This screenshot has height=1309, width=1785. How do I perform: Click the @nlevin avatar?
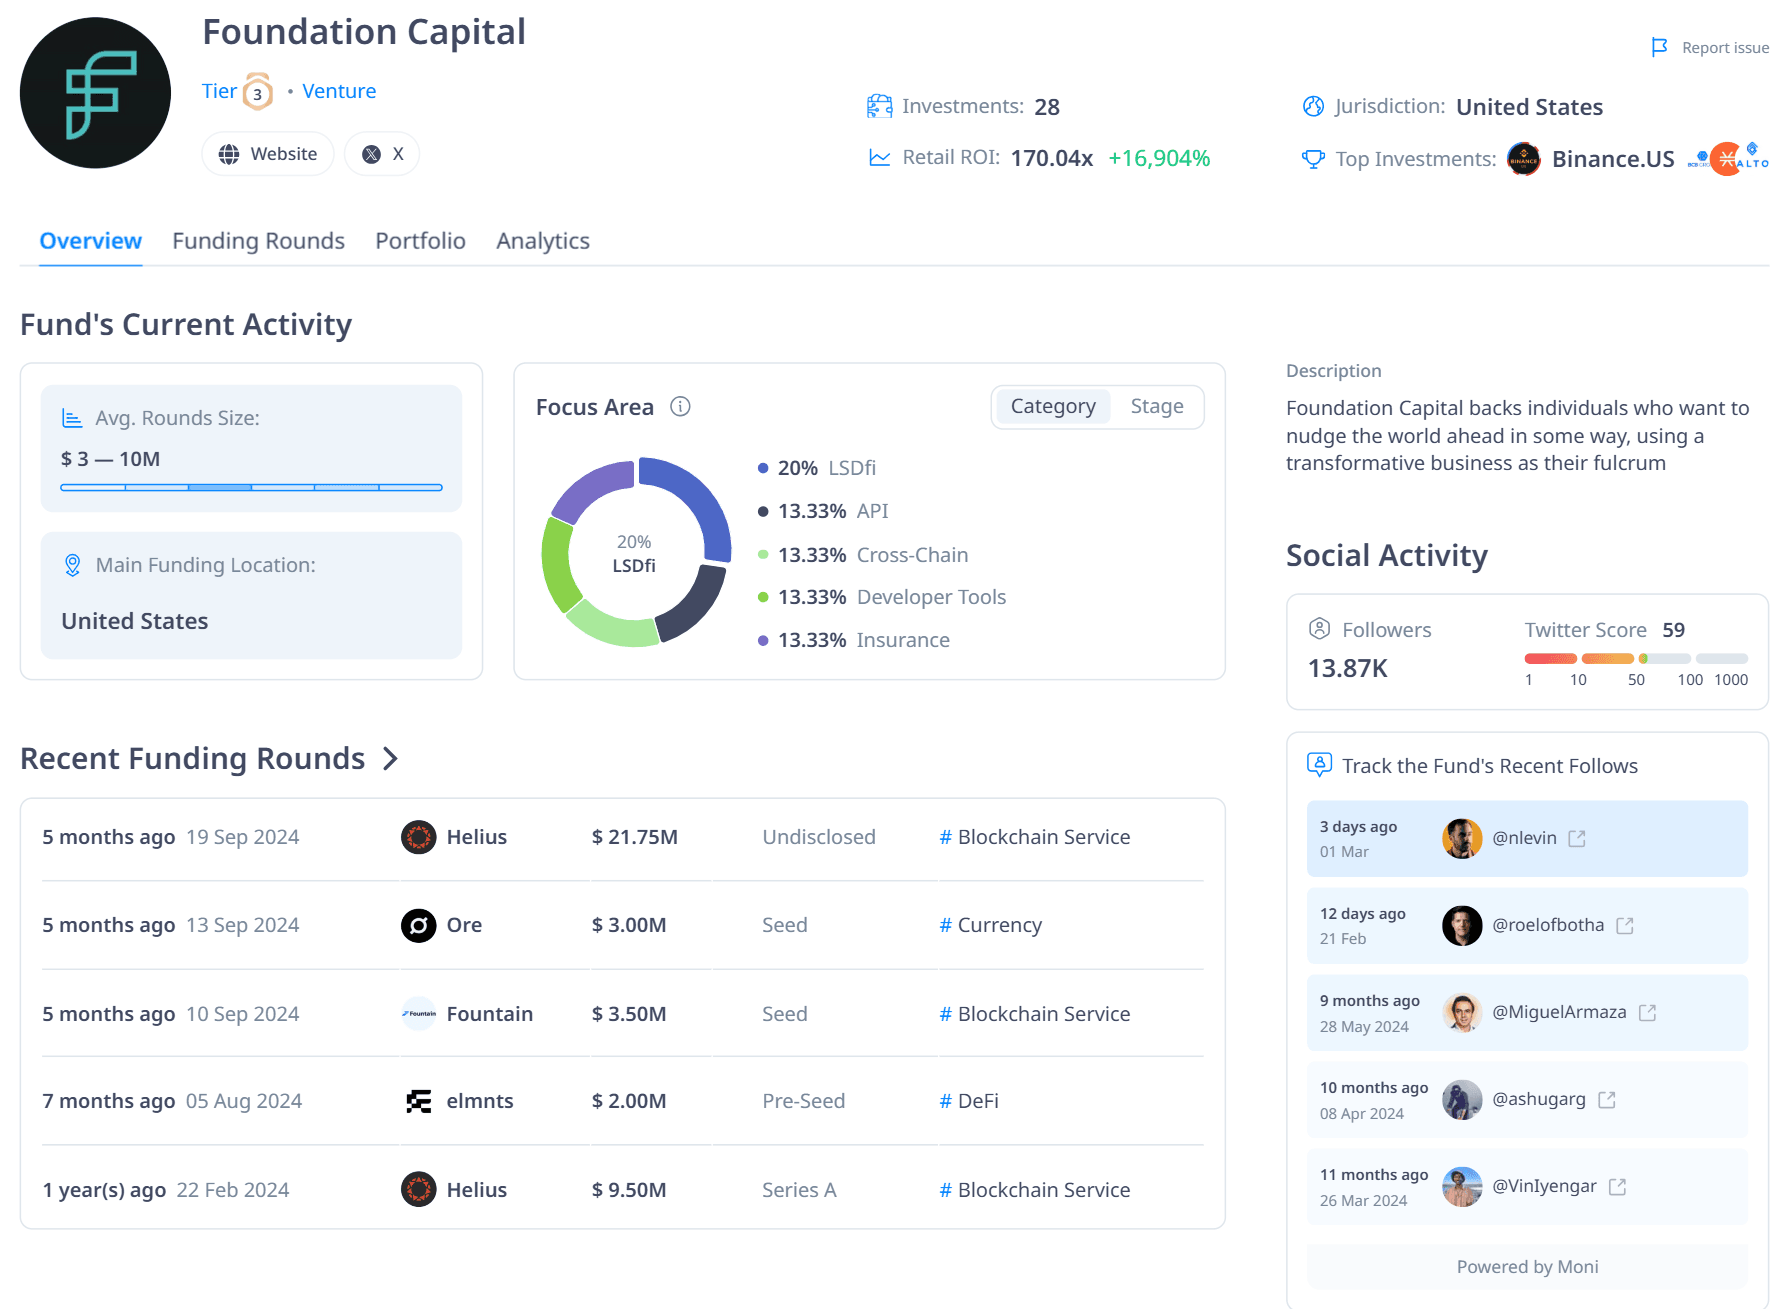tap(1462, 838)
